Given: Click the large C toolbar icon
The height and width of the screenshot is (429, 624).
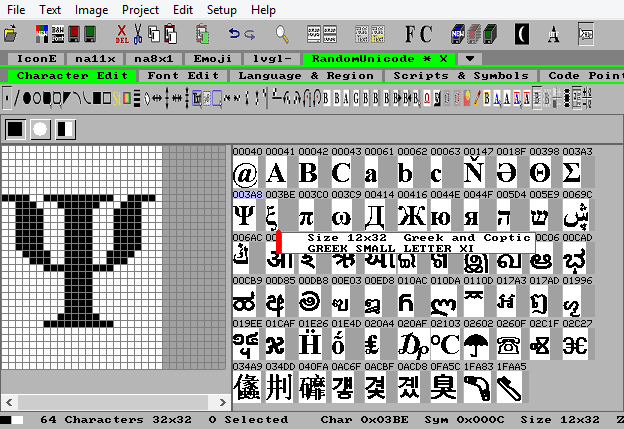Looking at the screenshot, I should click(x=425, y=33).
